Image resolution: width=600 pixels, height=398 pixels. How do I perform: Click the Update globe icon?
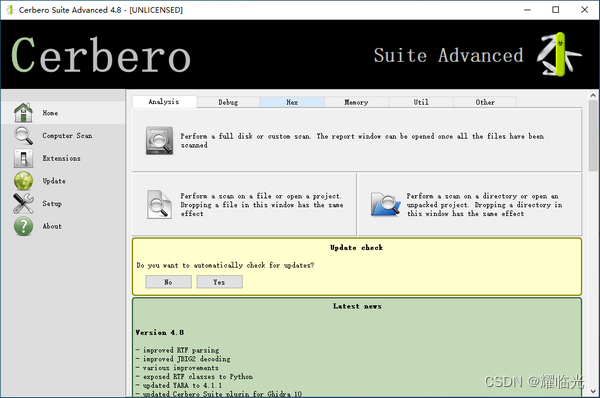(23, 181)
